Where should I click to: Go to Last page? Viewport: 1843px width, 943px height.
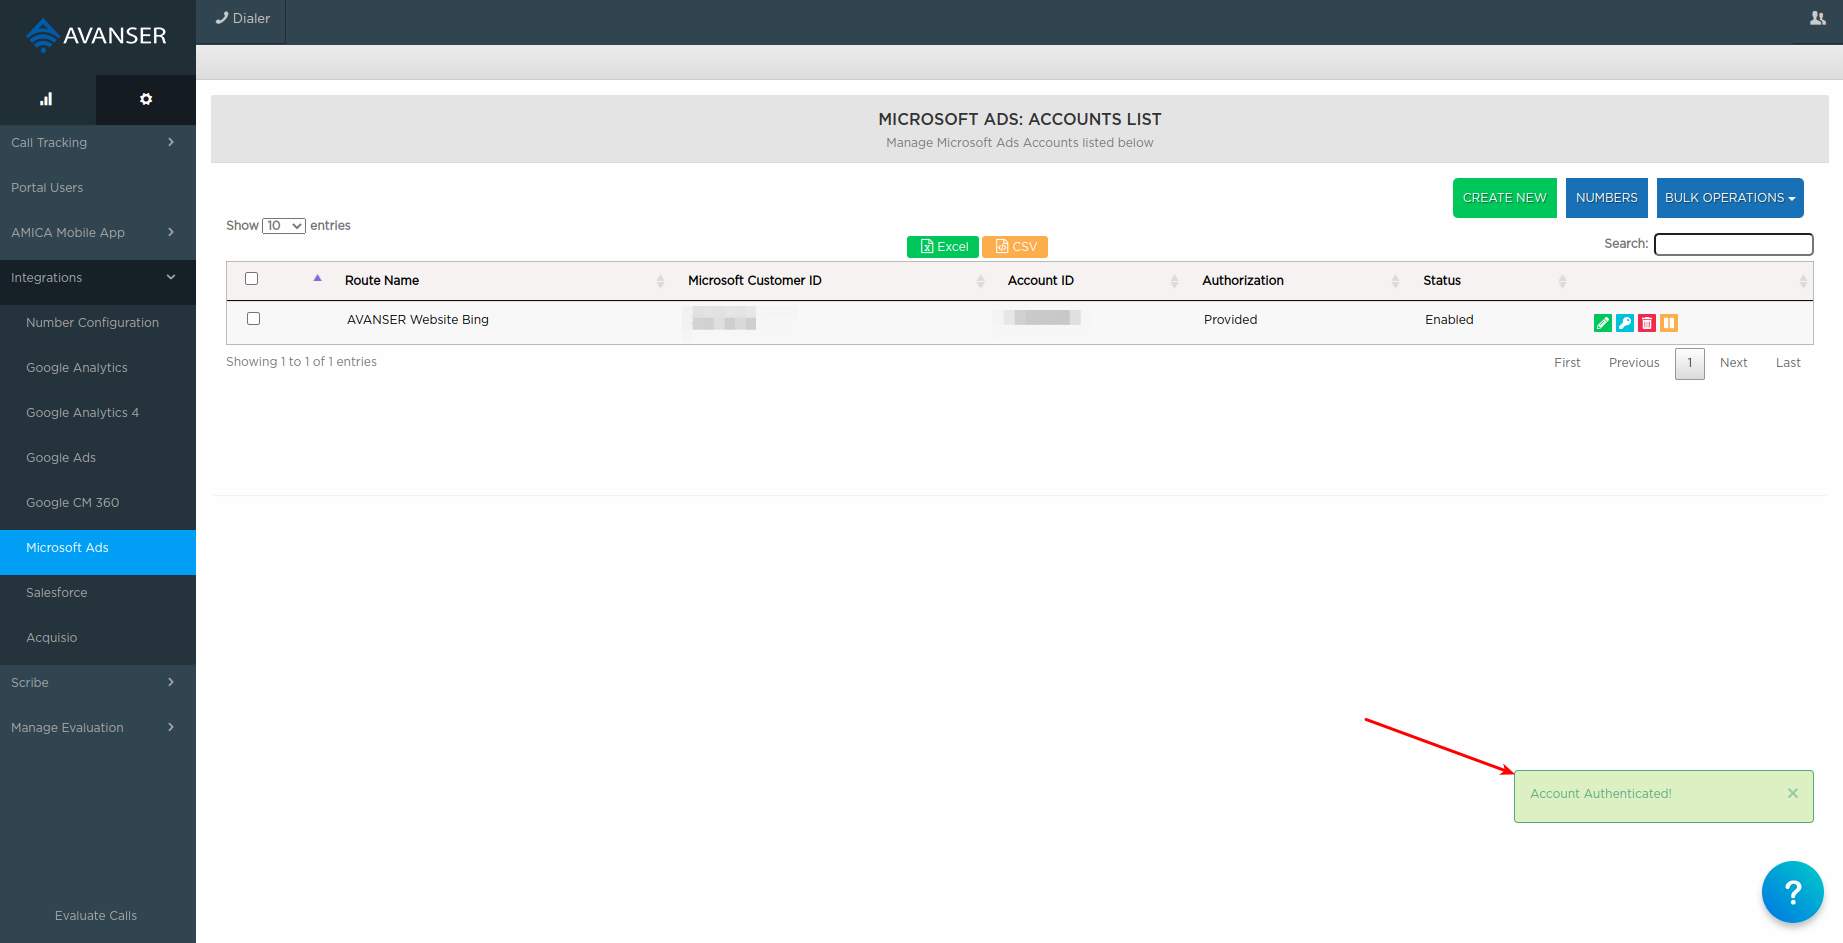(x=1788, y=363)
